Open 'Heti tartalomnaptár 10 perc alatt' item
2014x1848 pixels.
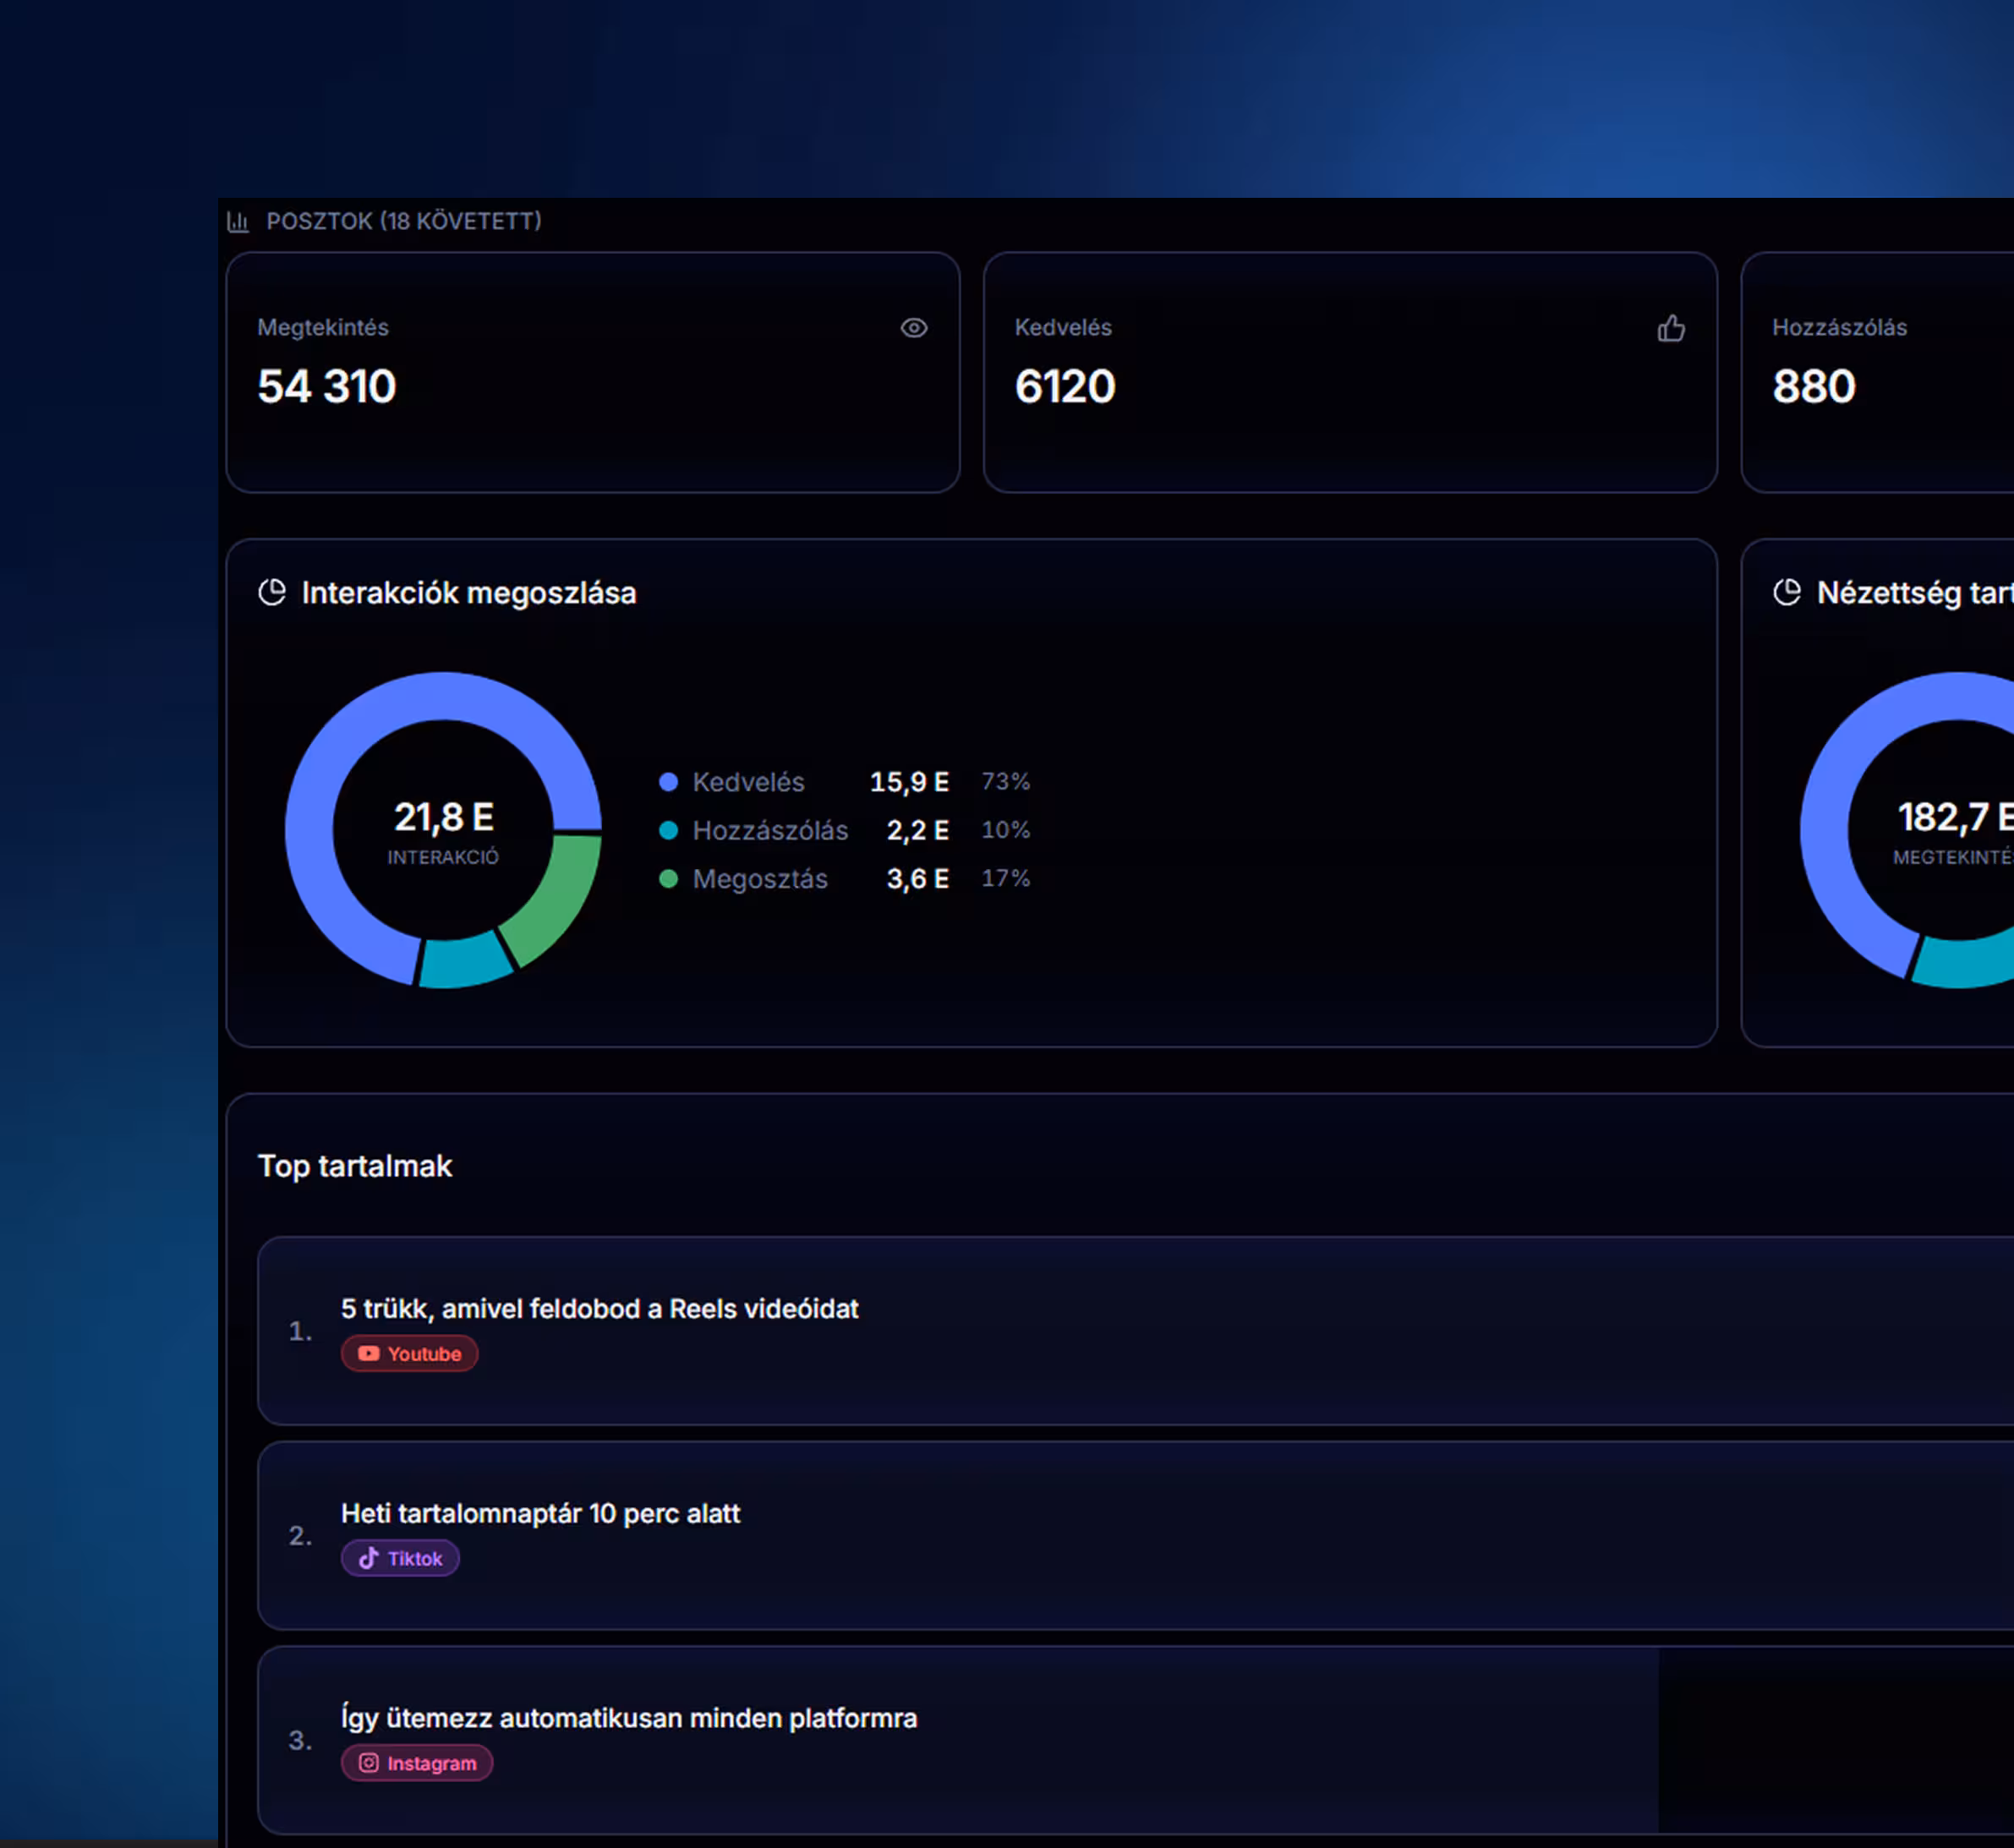click(1136, 1536)
